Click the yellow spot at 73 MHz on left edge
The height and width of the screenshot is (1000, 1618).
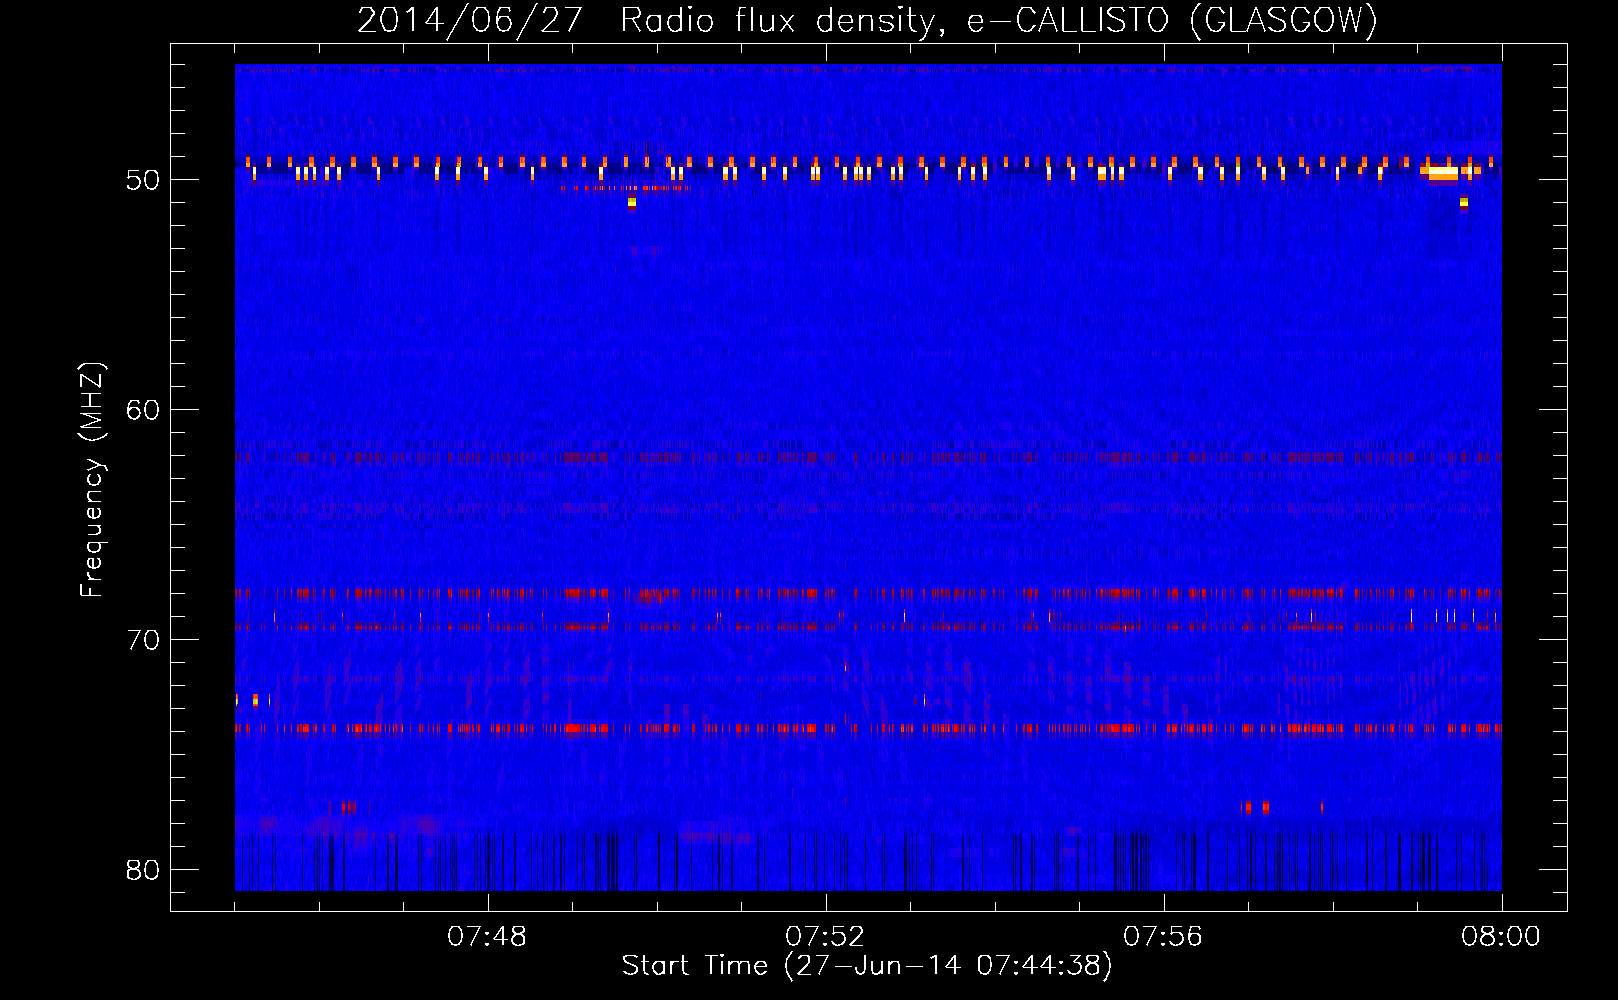pos(255,700)
